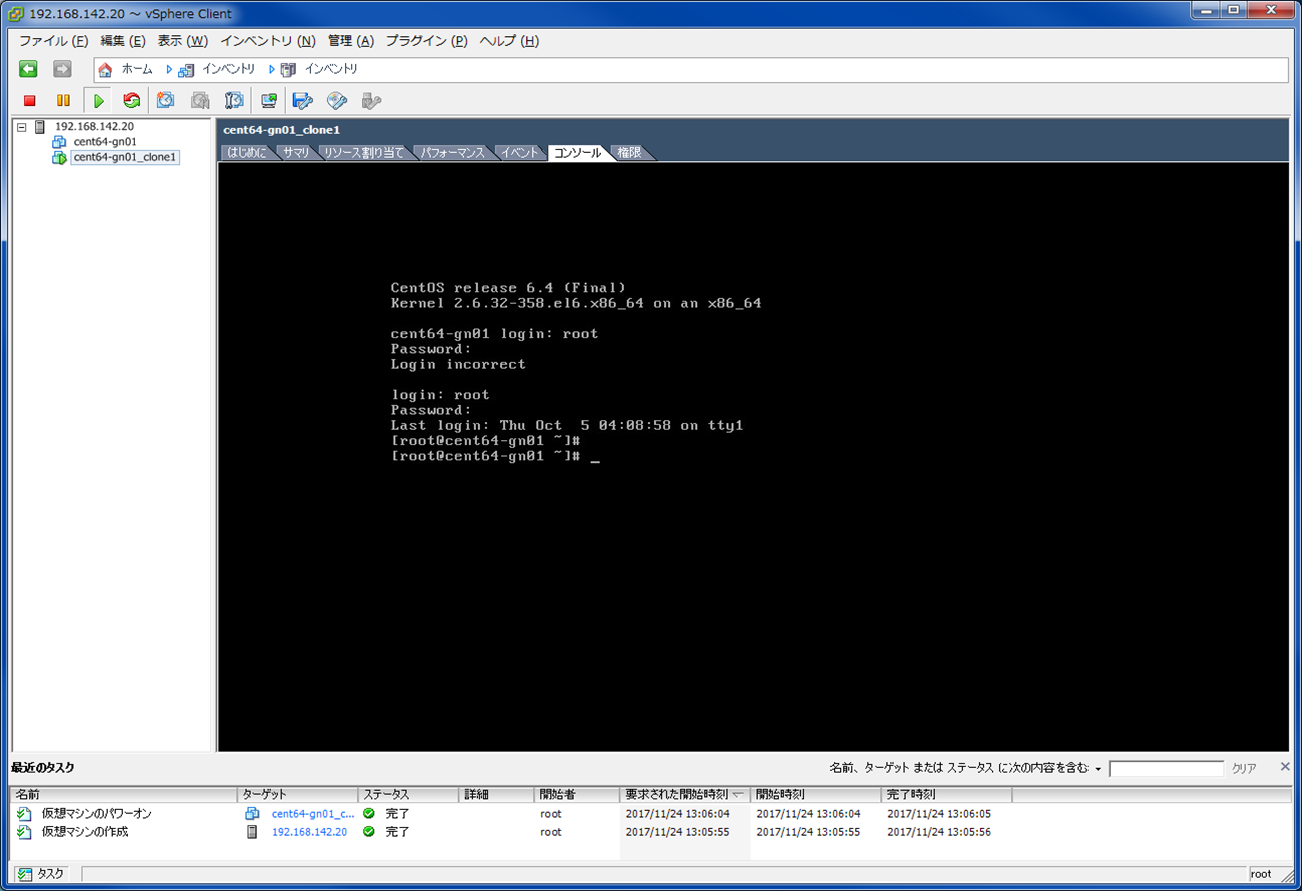Sort tasks by 開始者 column header

577,794
